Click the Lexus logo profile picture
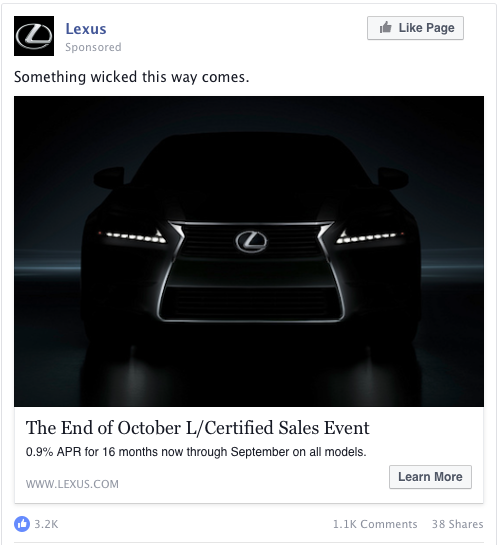The image size is (500, 545). click(34, 36)
